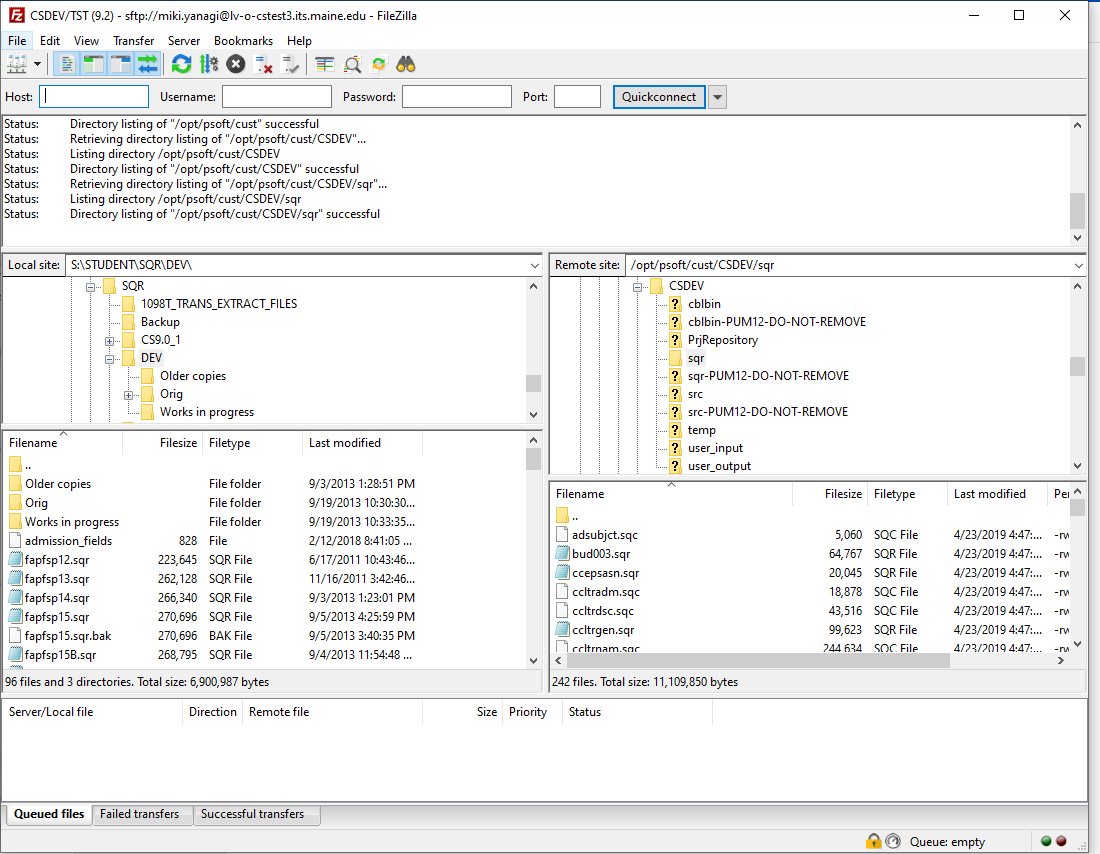This screenshot has width=1100, height=854.
Task: Open the Edit menu
Action: pyautogui.click(x=50, y=41)
